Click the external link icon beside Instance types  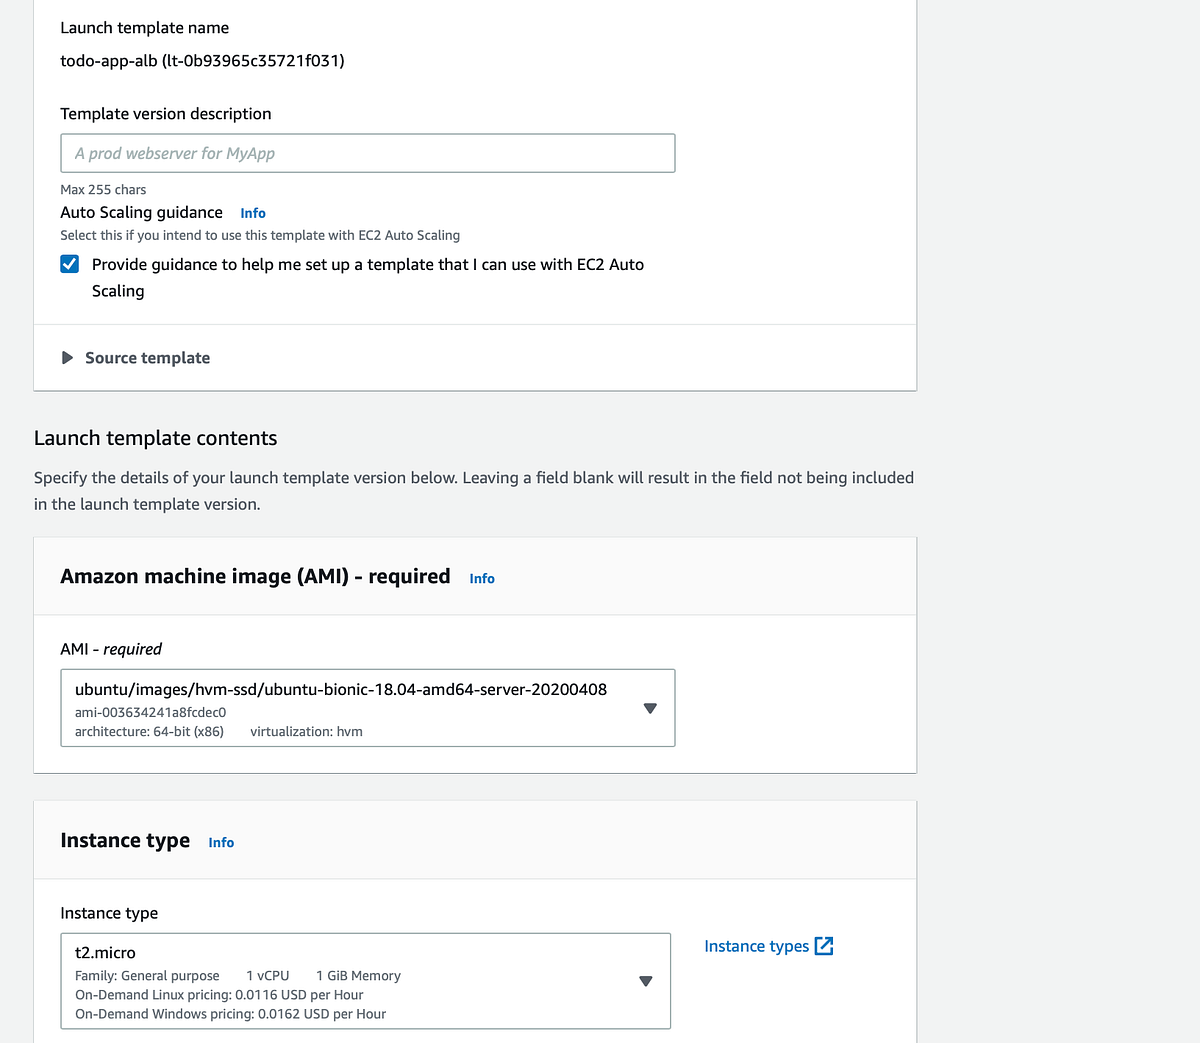(x=824, y=945)
